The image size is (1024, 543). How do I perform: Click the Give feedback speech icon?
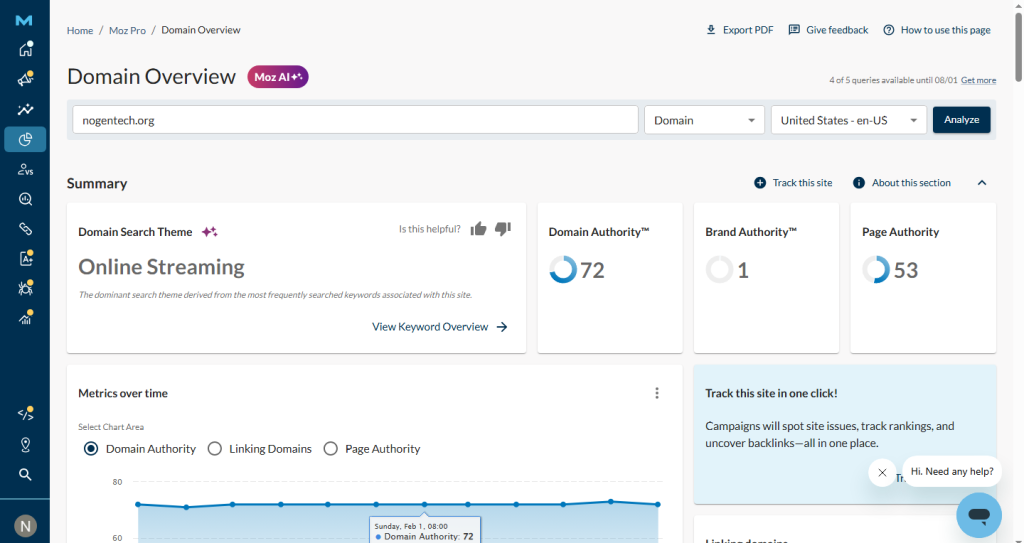click(x=794, y=30)
